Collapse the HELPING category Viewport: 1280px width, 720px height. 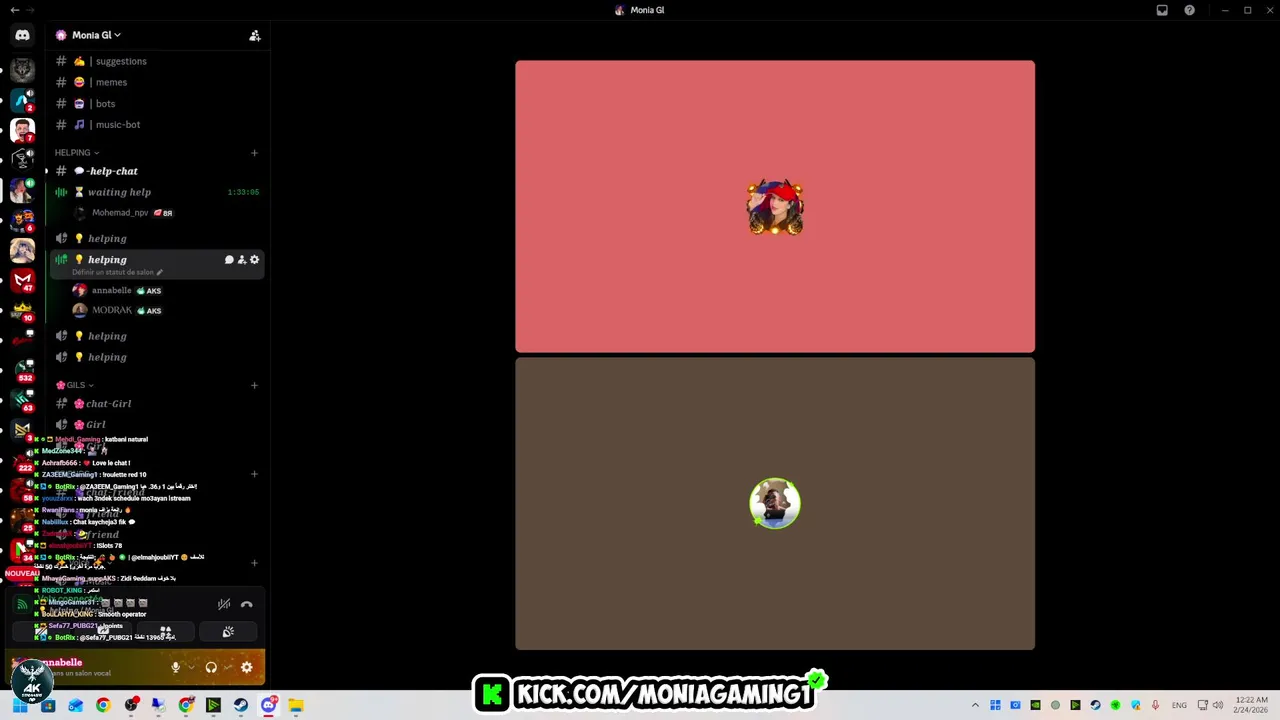coord(77,152)
